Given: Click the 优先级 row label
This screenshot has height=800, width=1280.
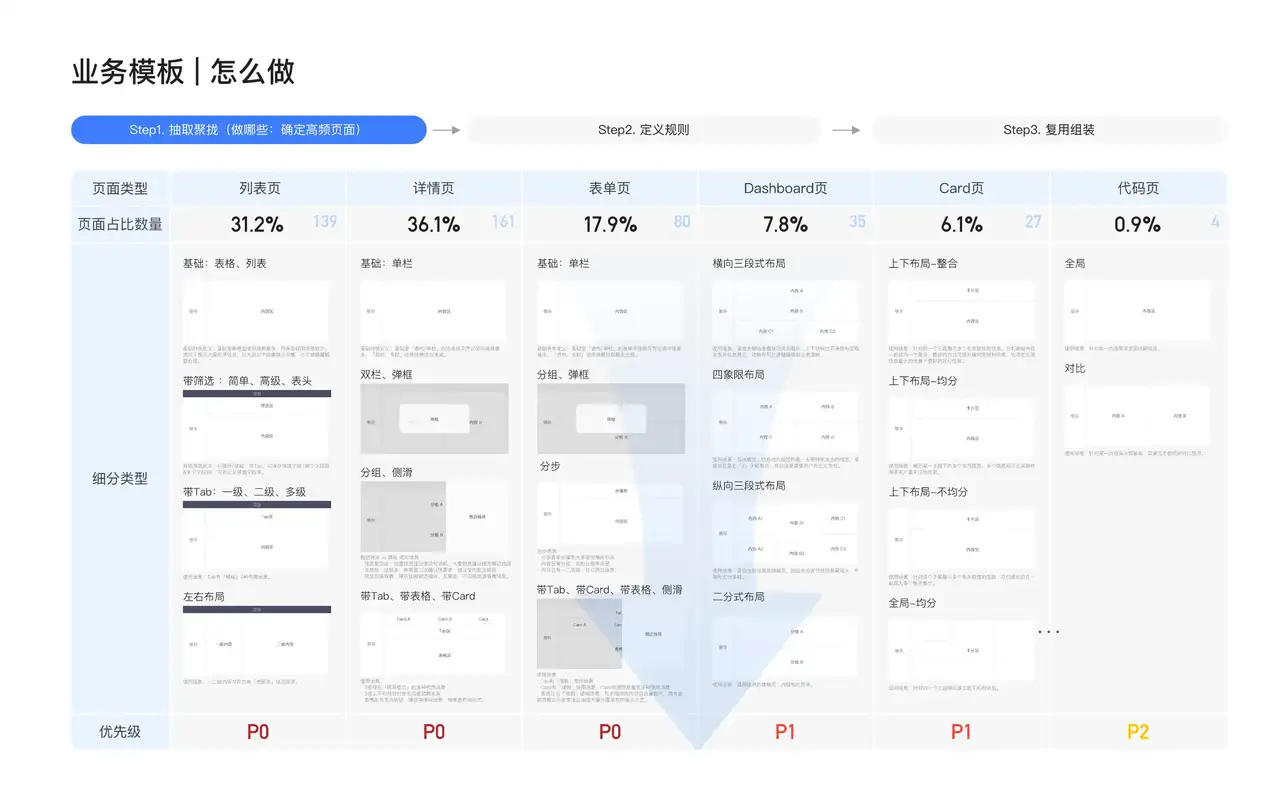Looking at the screenshot, I should tap(120, 731).
